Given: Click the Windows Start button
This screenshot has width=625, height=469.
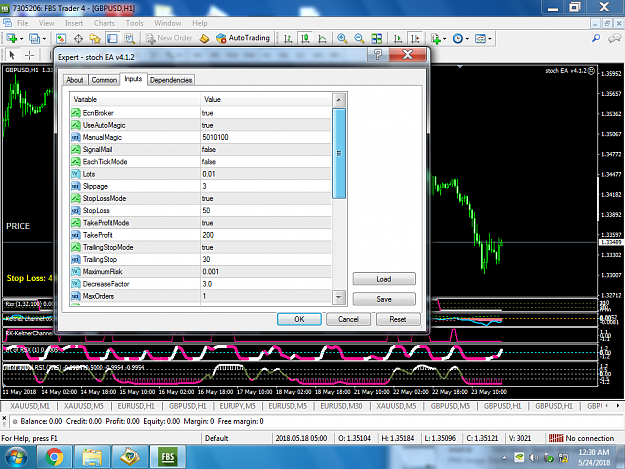Looking at the screenshot, I should tap(17, 457).
